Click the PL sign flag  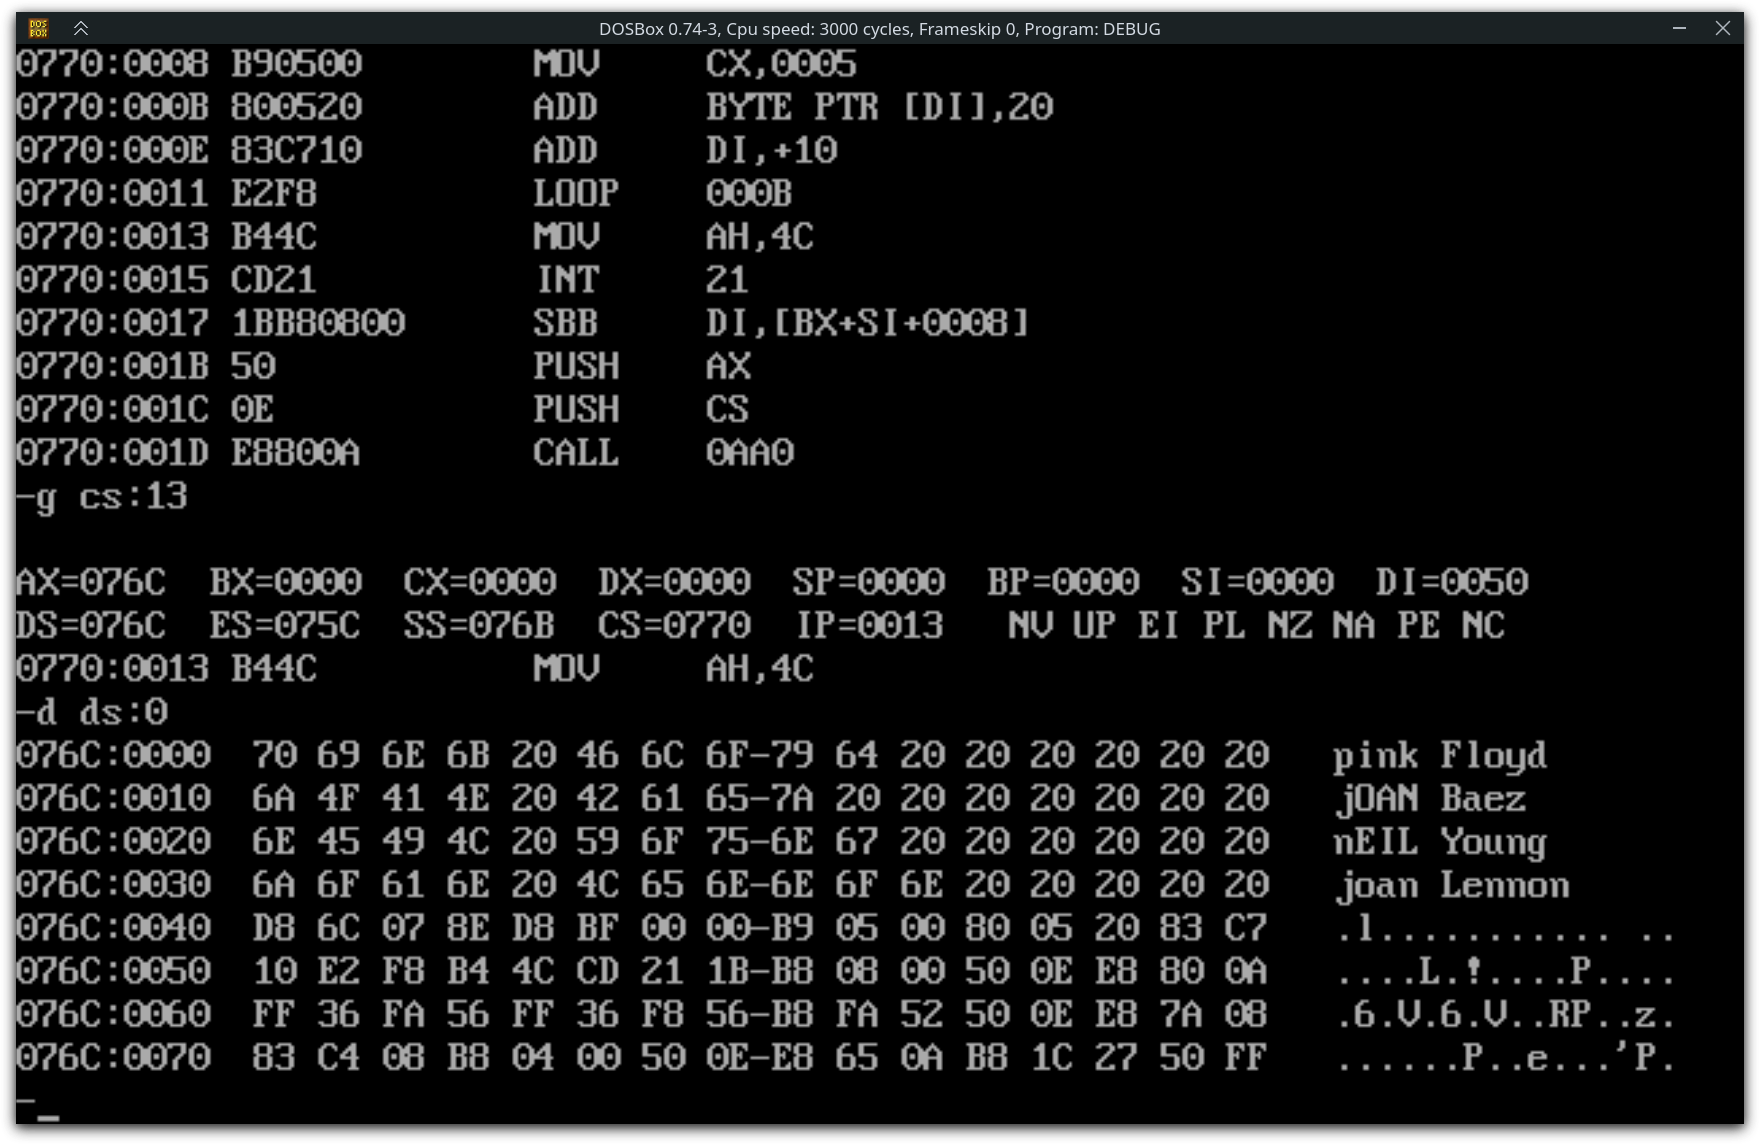[x=1224, y=625]
